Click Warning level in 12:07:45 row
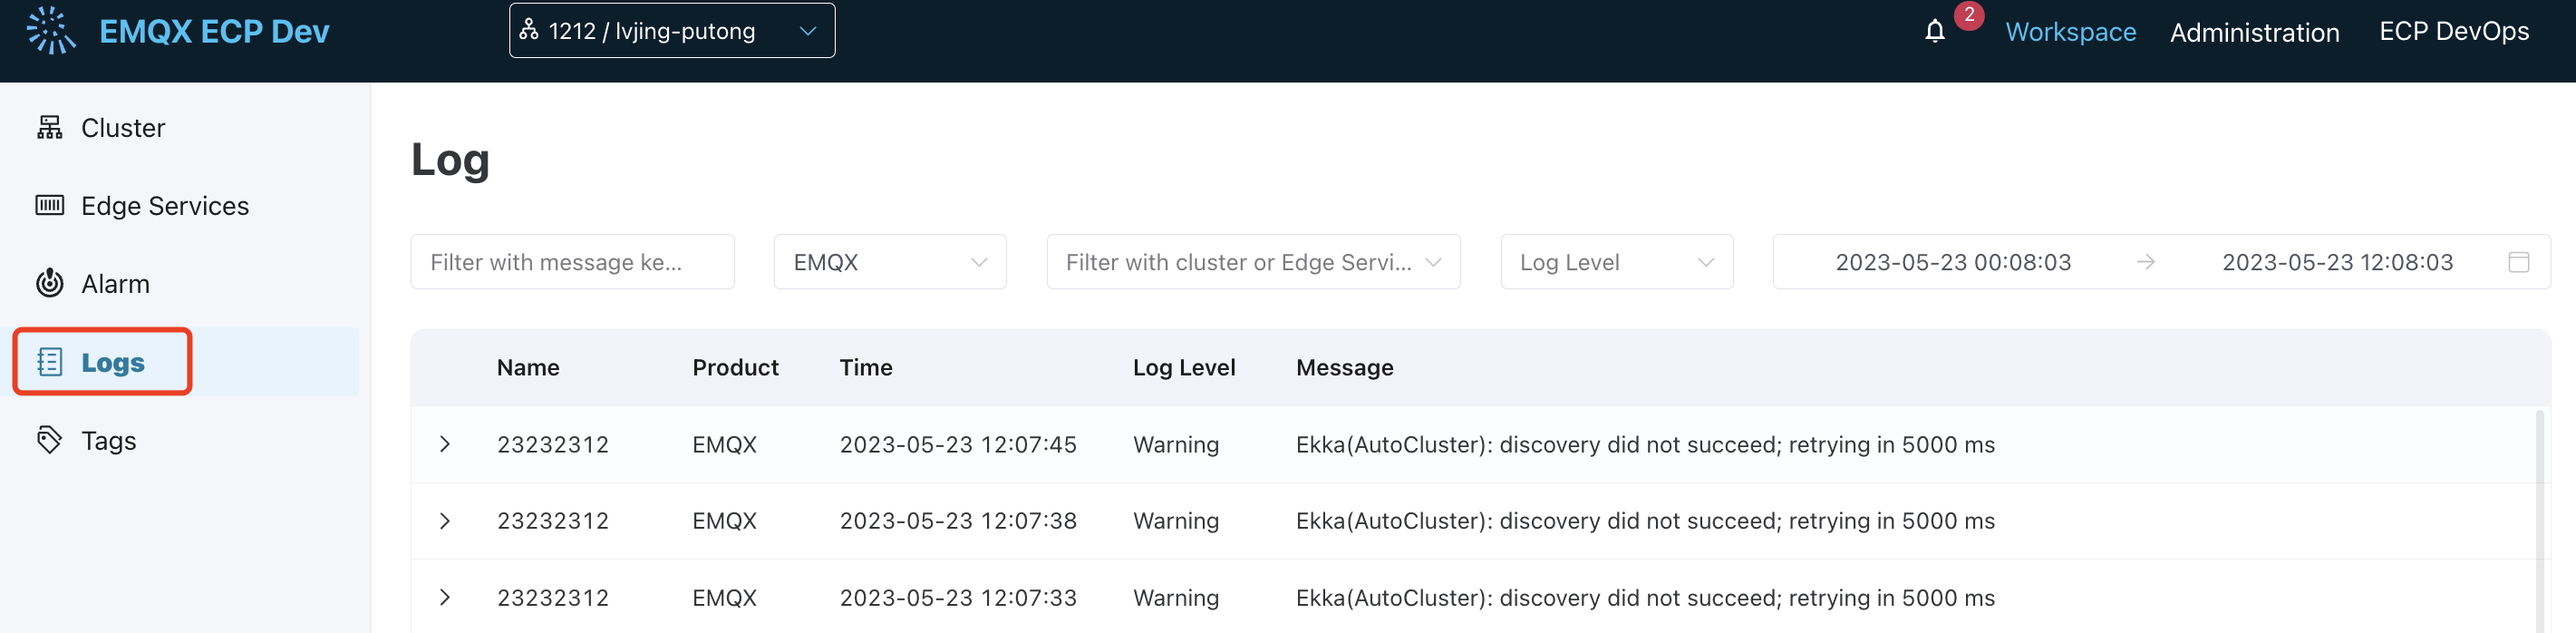2576x633 pixels. (1175, 444)
